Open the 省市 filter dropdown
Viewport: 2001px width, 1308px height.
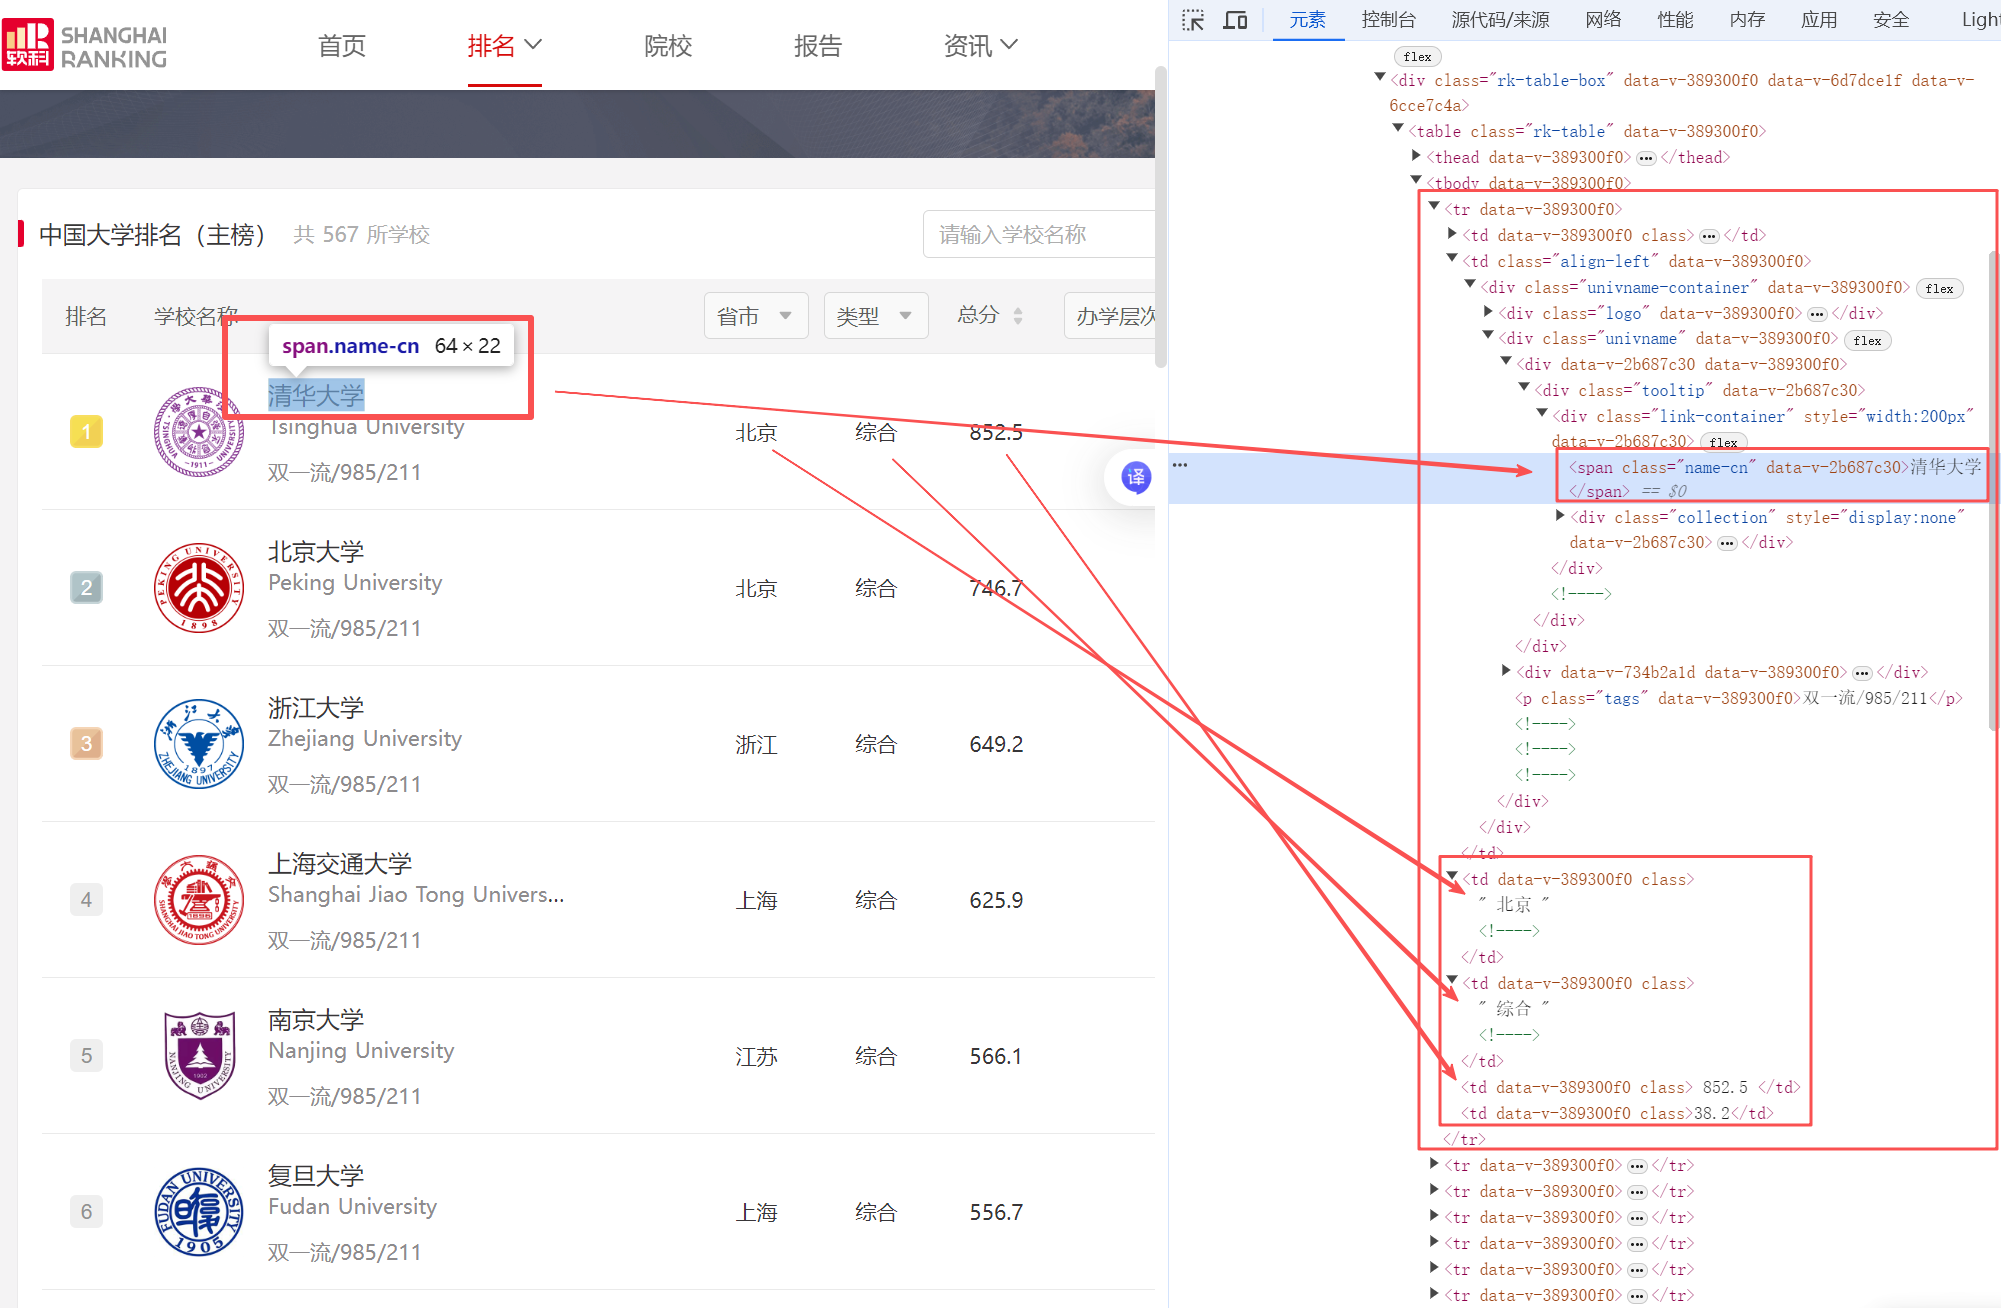755,316
